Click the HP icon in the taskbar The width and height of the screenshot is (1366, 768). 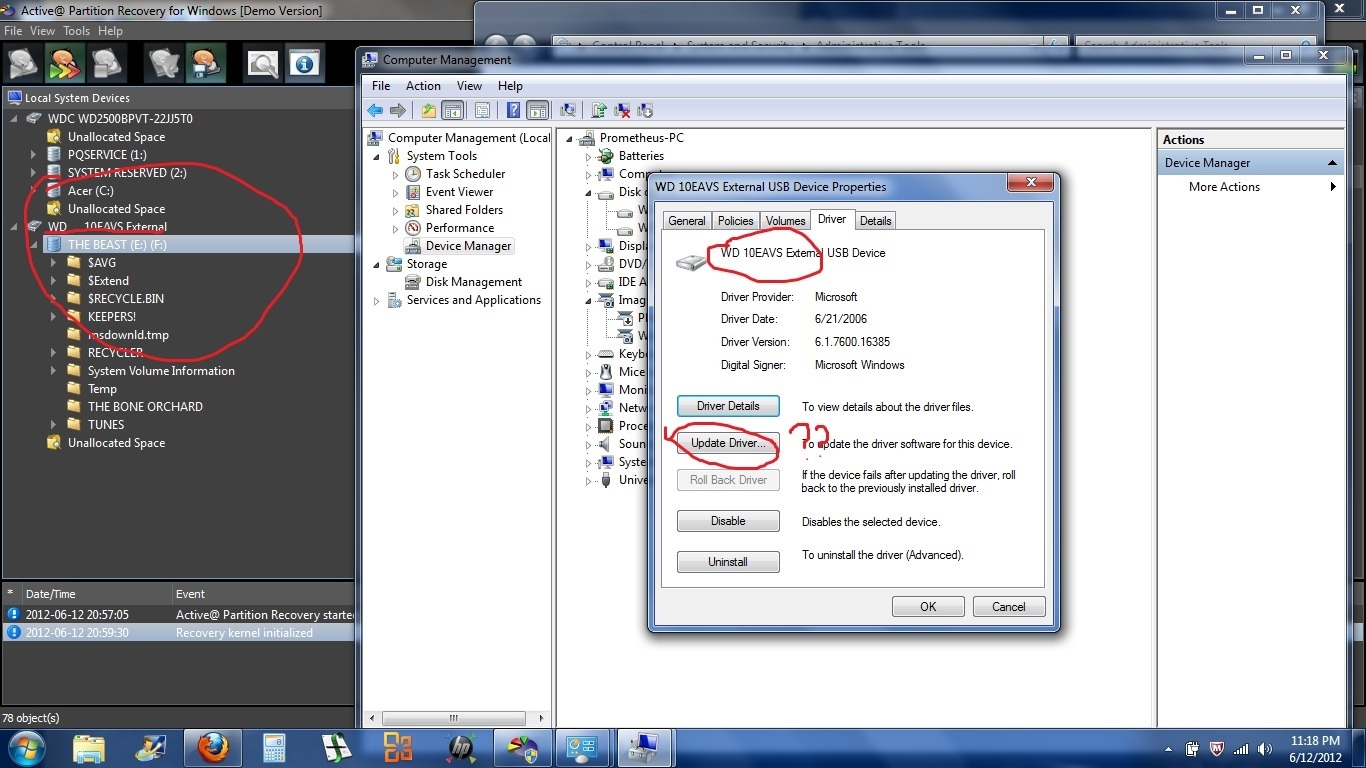[460, 748]
